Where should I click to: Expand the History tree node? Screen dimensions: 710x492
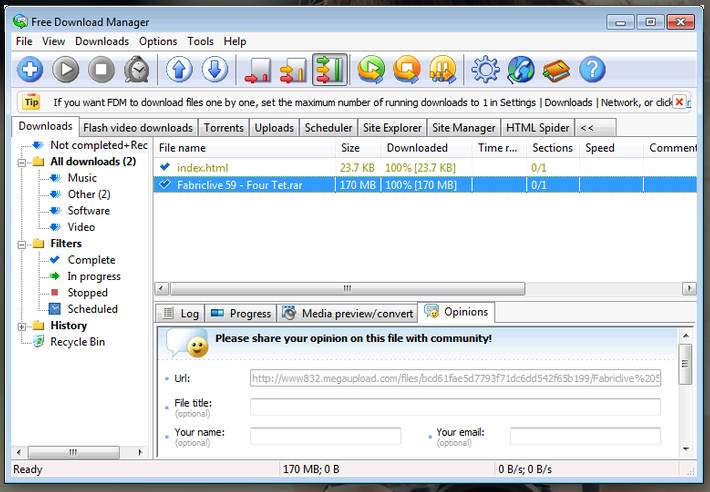tap(21, 326)
